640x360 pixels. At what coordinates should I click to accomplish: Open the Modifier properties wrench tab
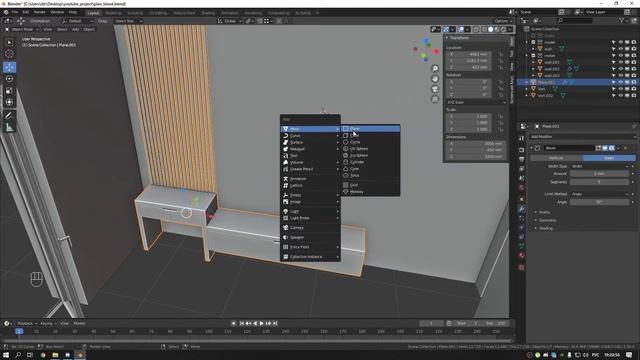pos(522,209)
